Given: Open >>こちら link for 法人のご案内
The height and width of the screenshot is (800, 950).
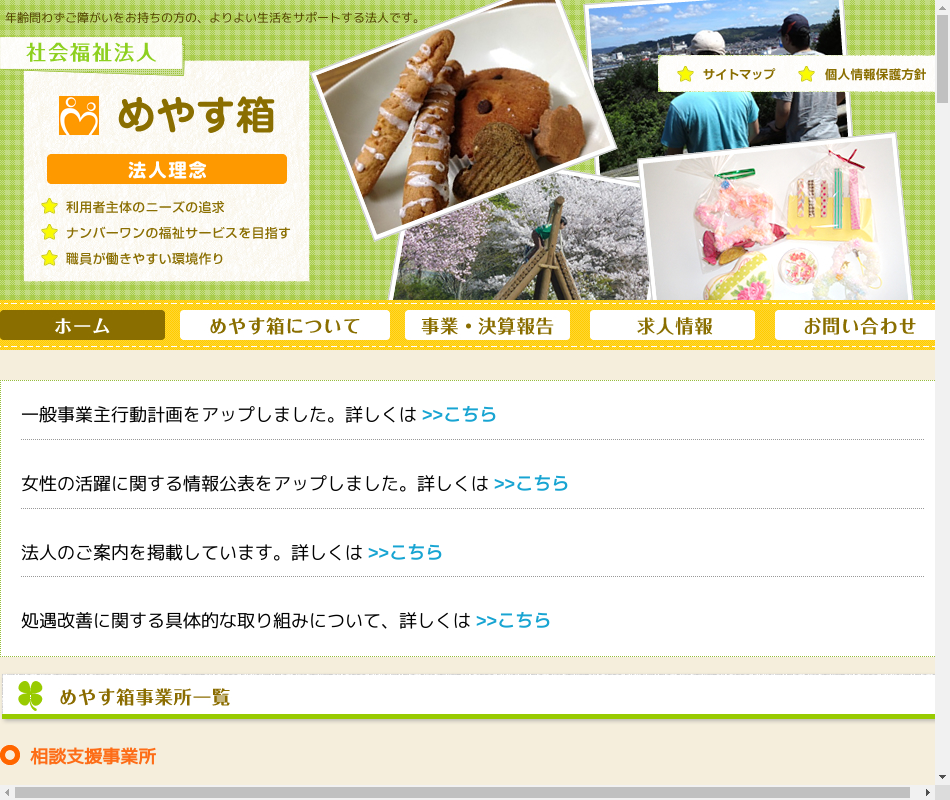Looking at the screenshot, I should pyautogui.click(x=405, y=553).
